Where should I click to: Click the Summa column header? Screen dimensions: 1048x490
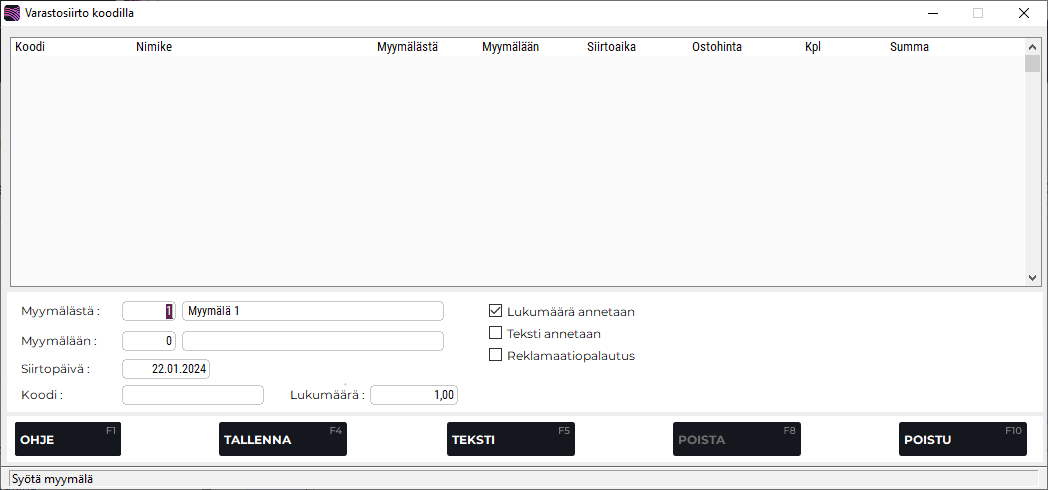[x=909, y=47]
